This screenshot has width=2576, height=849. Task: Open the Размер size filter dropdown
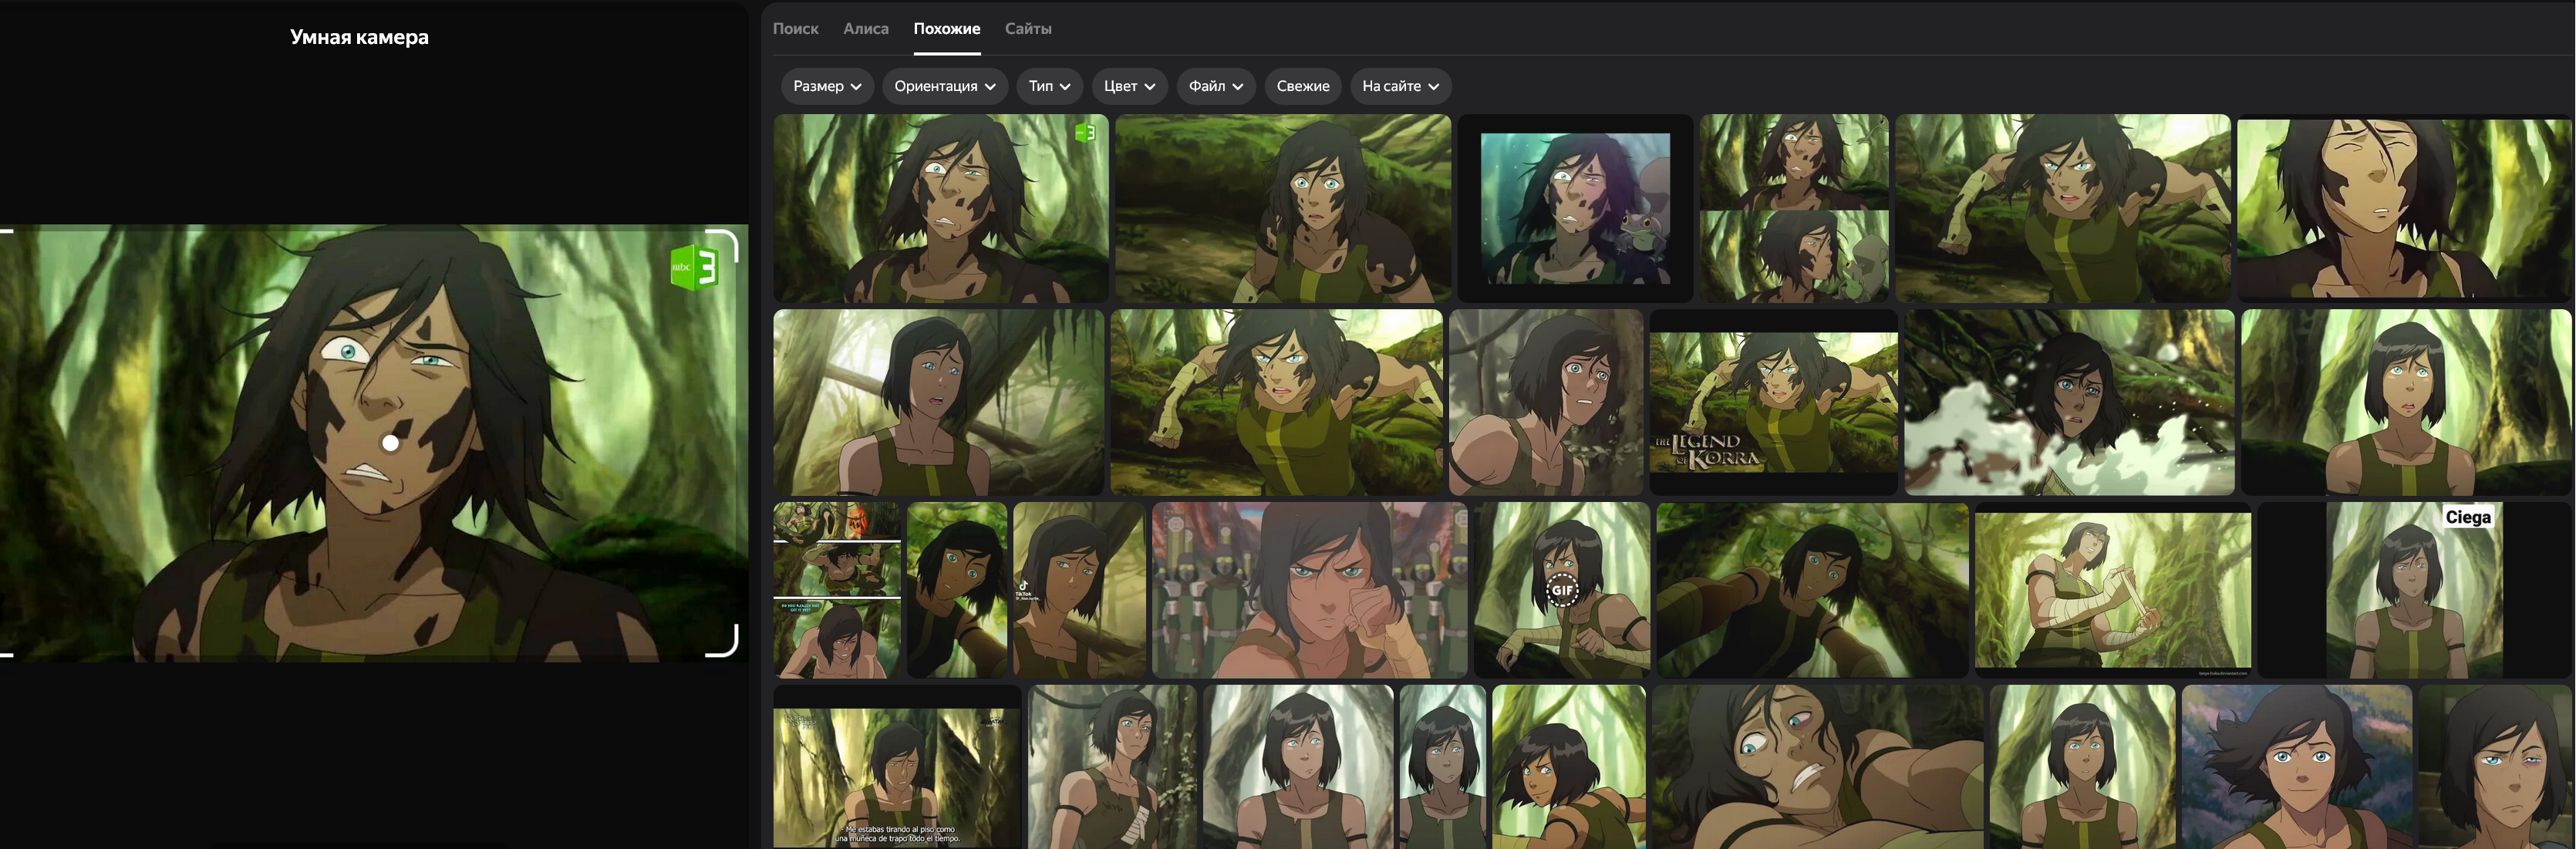pos(827,86)
